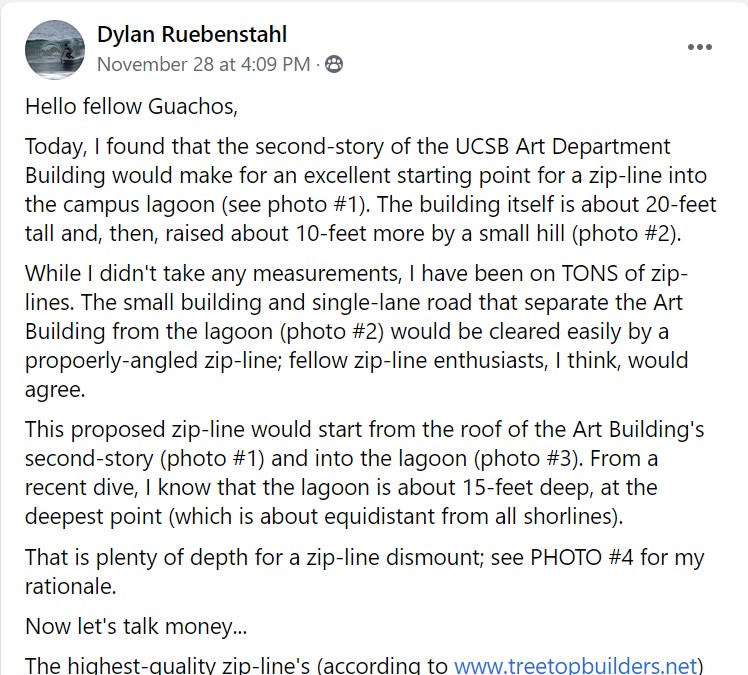The height and width of the screenshot is (675, 748).
Task: Open Dylan Ruebenstahl's profile via name
Action: click(191, 35)
